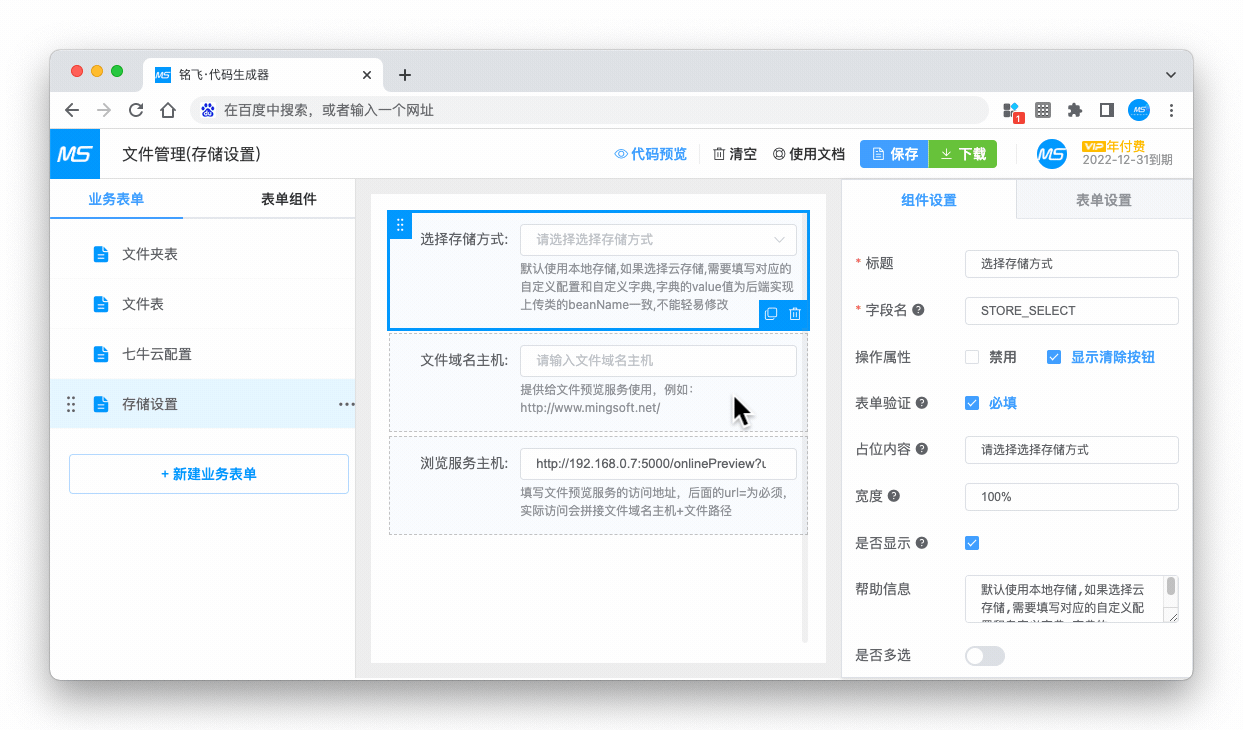
Task: Click the copy icon on selected field
Action: point(771,314)
